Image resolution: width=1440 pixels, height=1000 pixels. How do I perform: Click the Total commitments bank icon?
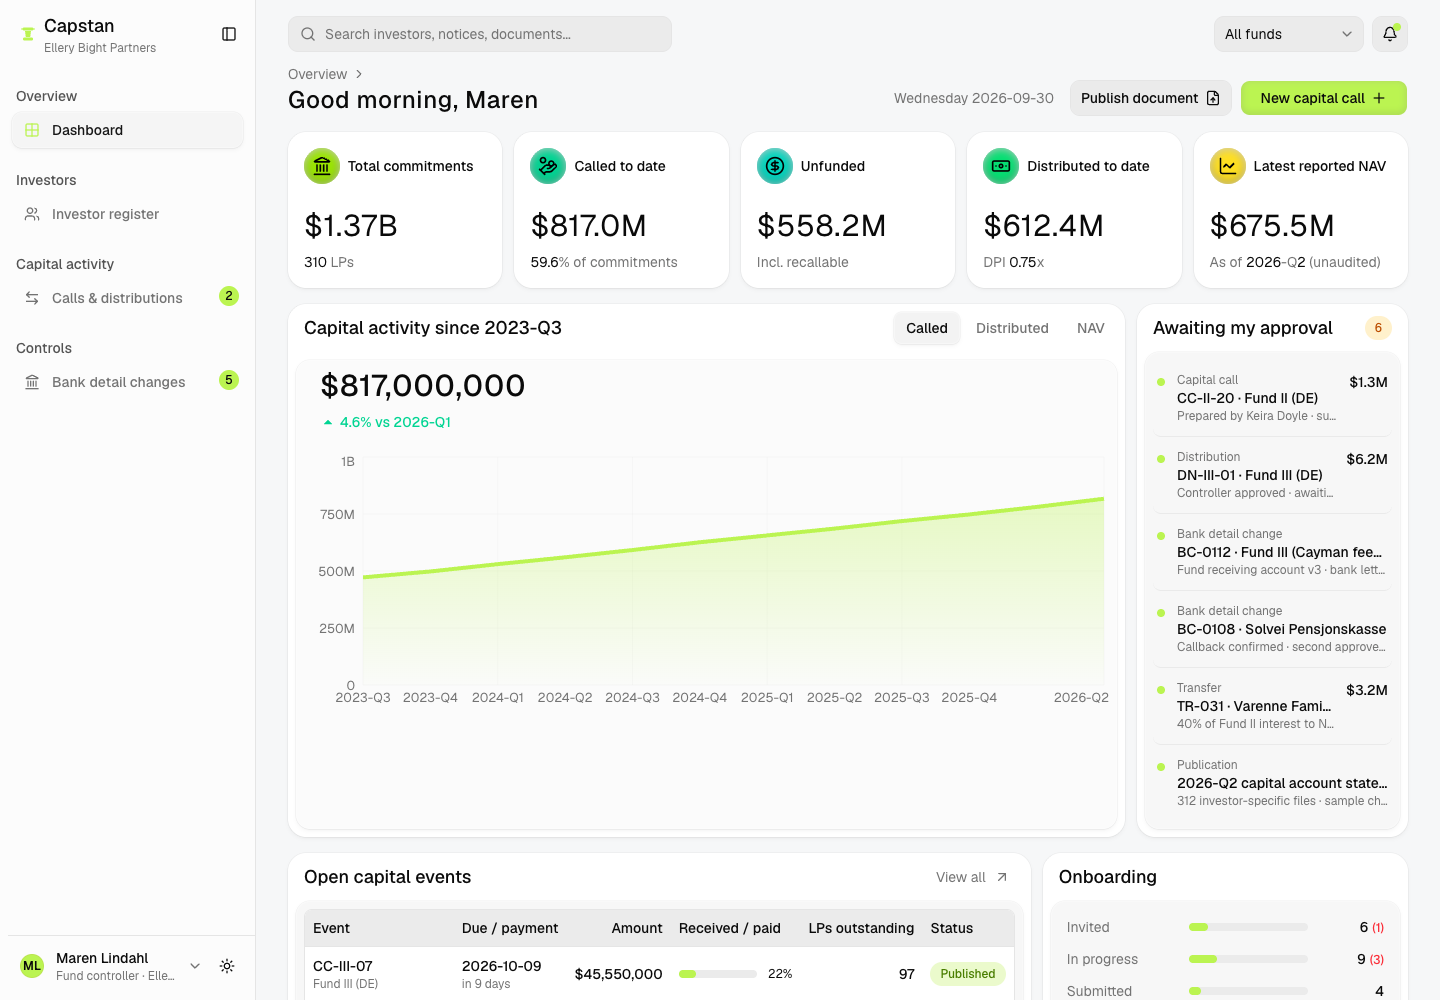click(322, 166)
